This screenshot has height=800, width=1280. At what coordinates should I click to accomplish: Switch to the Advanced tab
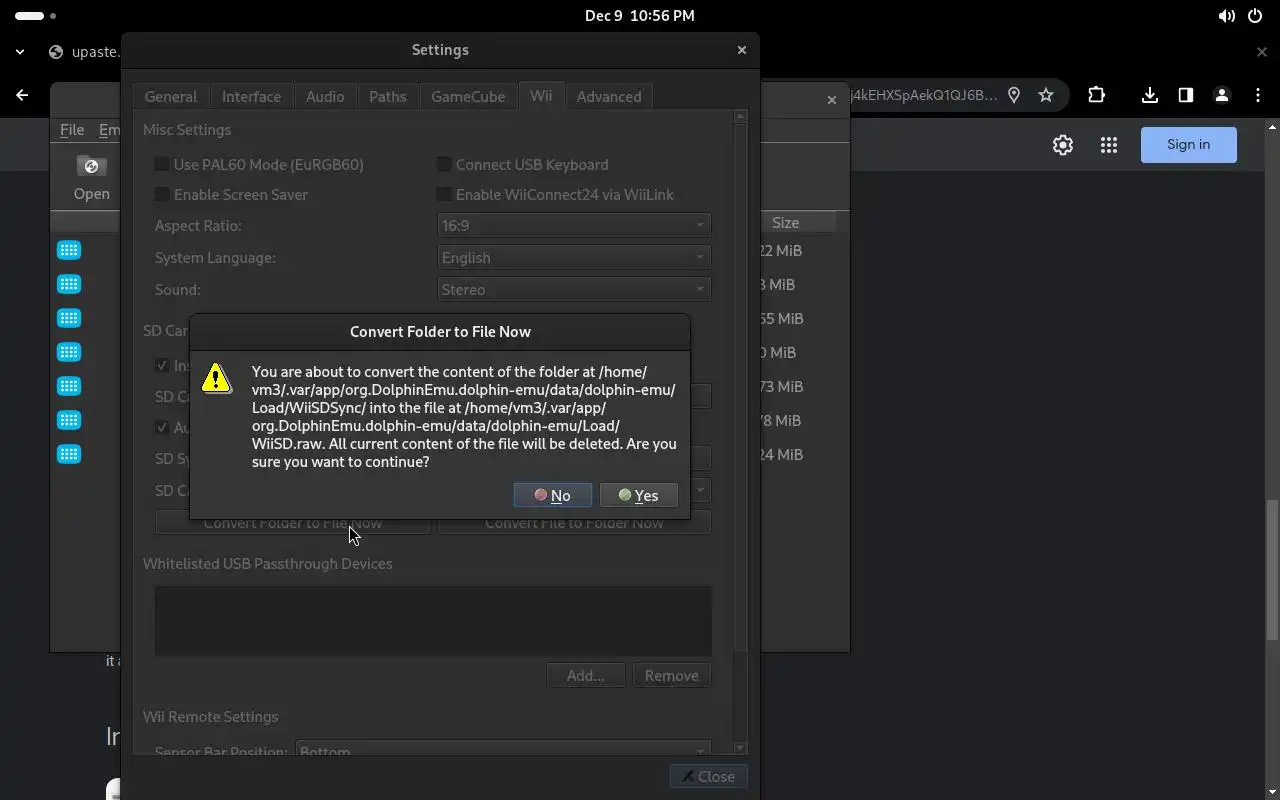tap(609, 96)
